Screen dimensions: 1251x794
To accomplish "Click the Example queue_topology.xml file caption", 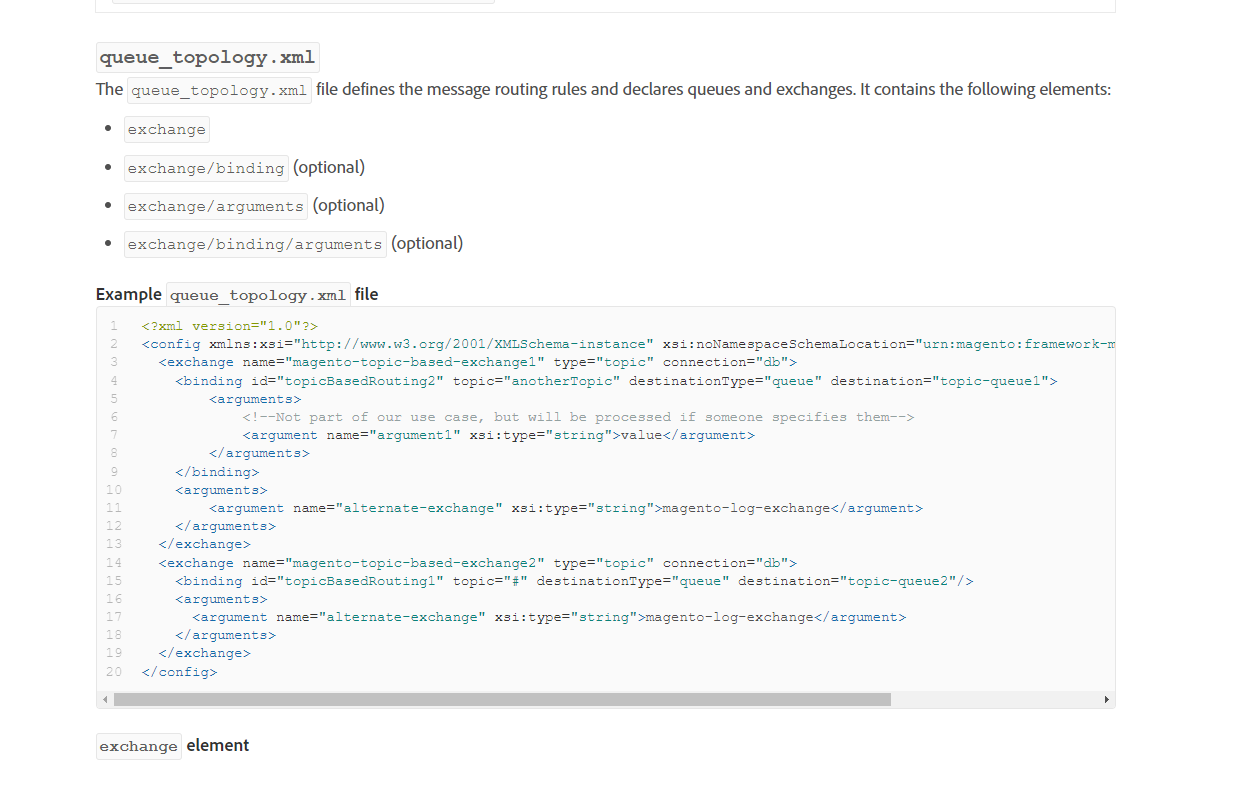I will 237,294.
